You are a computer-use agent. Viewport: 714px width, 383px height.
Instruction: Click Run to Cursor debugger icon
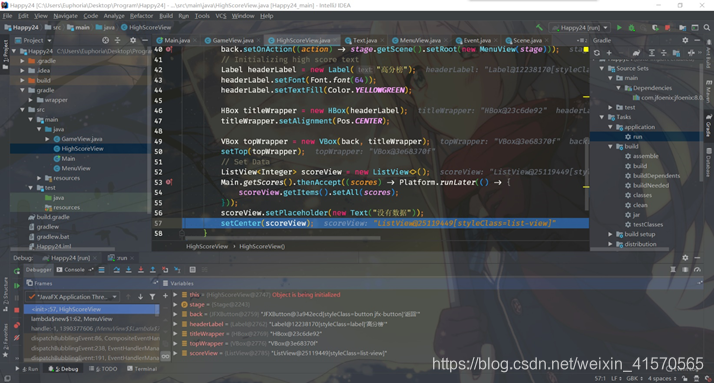point(177,270)
